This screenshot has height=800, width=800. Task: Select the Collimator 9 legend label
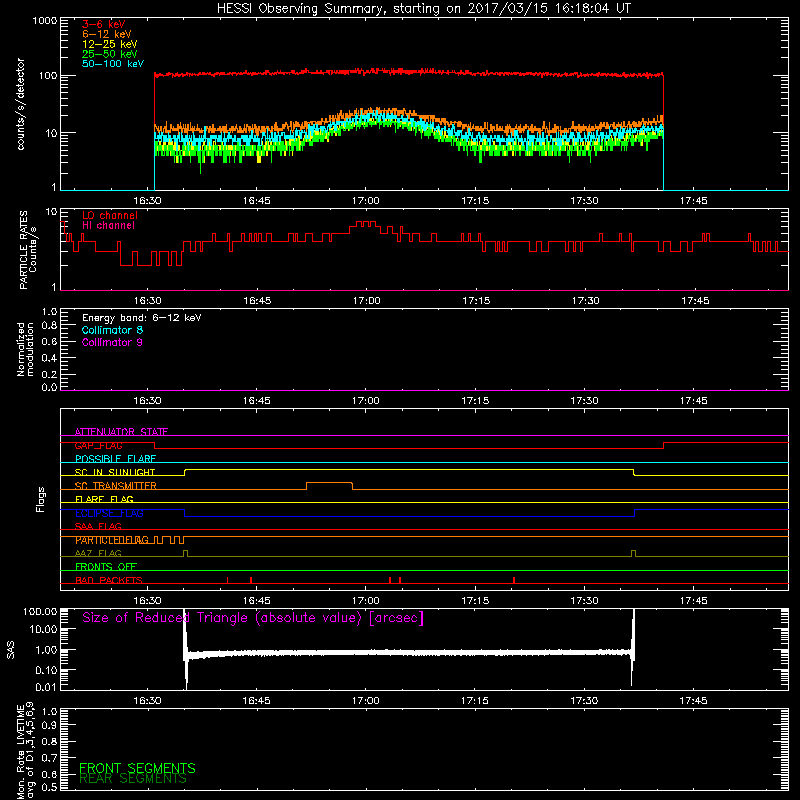pos(112,342)
